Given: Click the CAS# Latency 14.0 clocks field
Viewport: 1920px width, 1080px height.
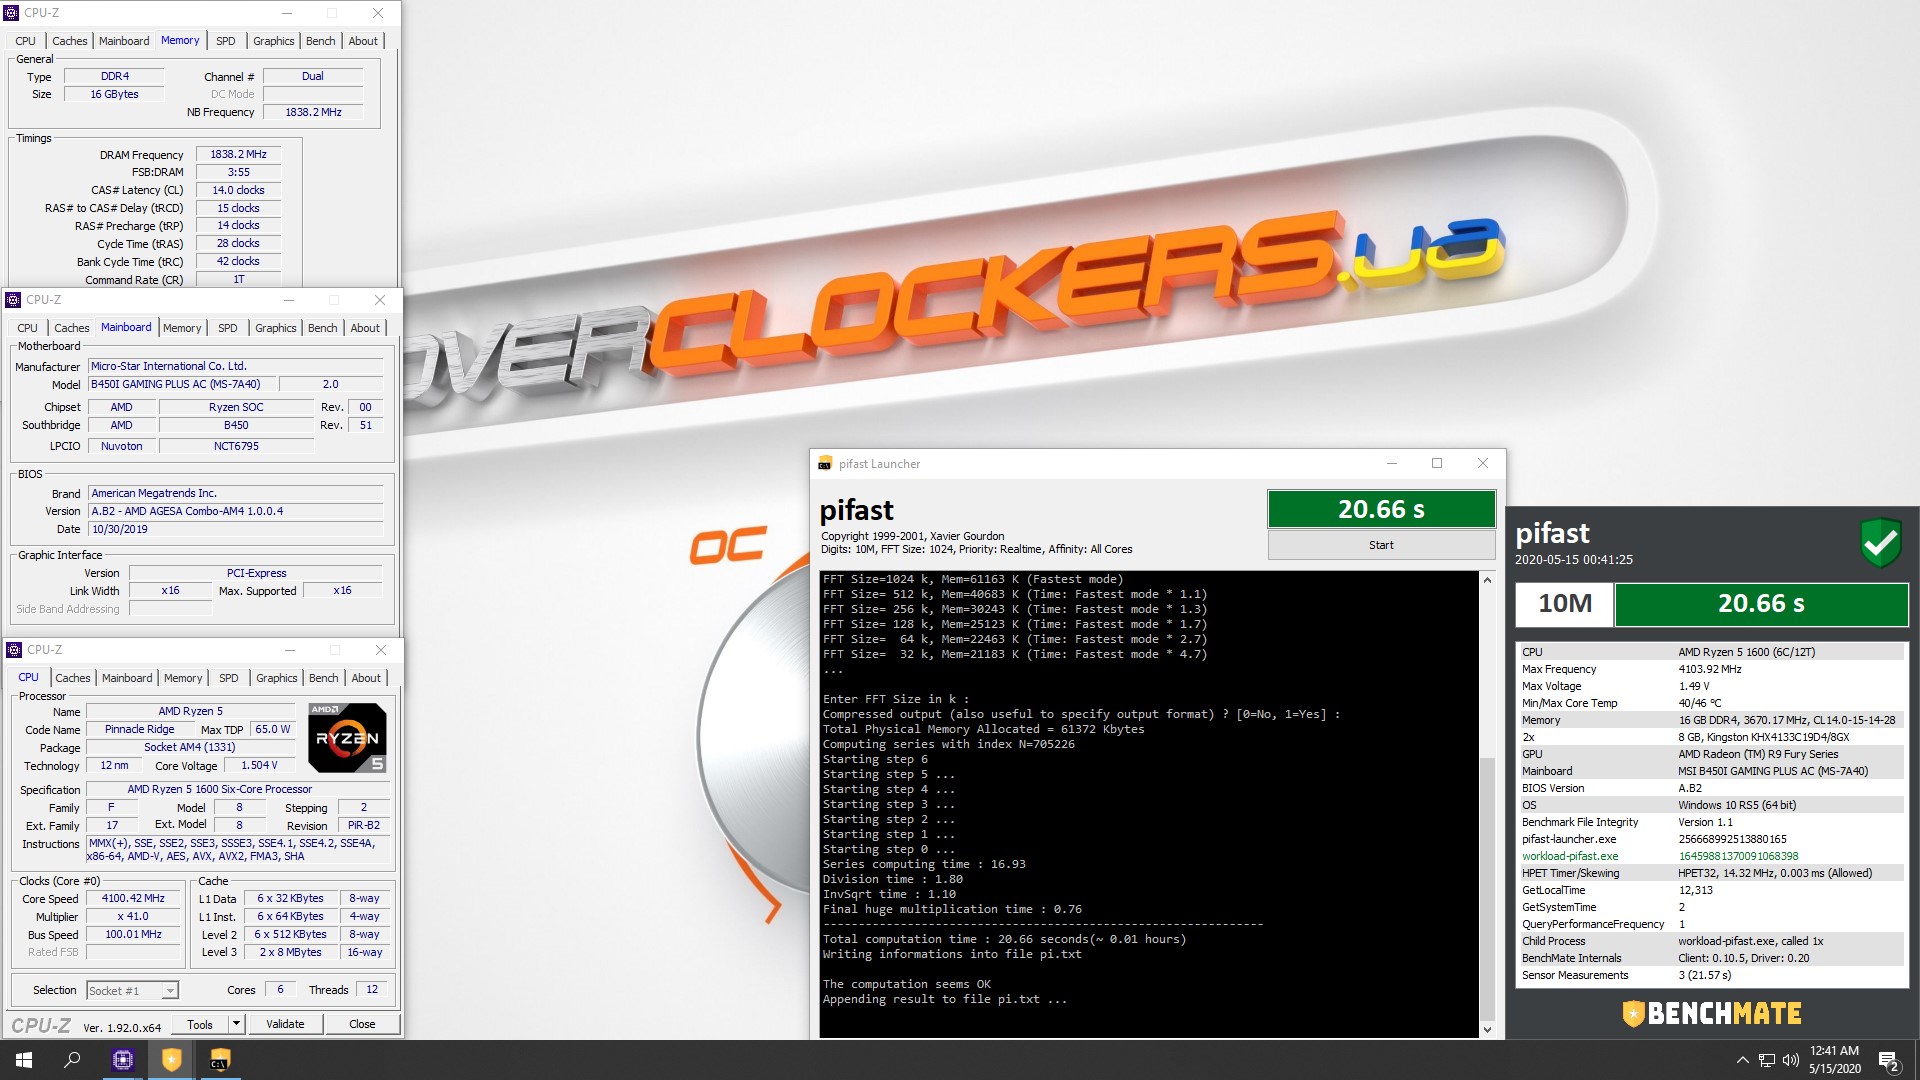Looking at the screenshot, I should pos(238,190).
